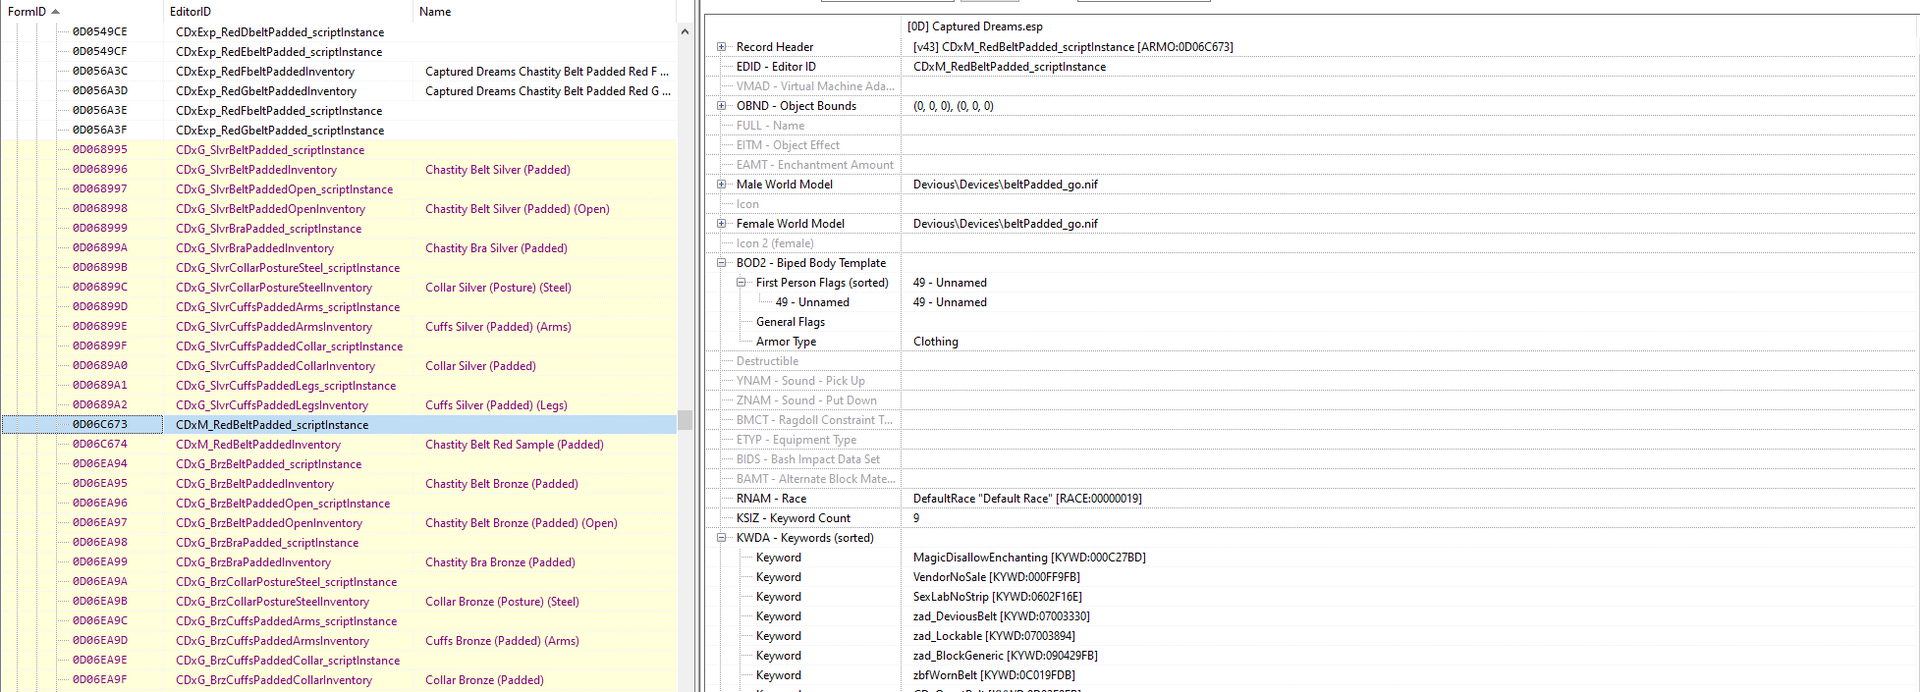
Task: Select Cuffs Silver (Padded) (Arms) record
Action: (339, 327)
